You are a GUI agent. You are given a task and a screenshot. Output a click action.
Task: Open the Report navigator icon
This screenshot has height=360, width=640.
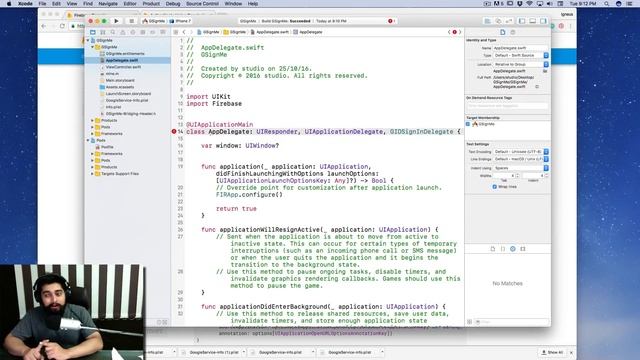point(163,32)
